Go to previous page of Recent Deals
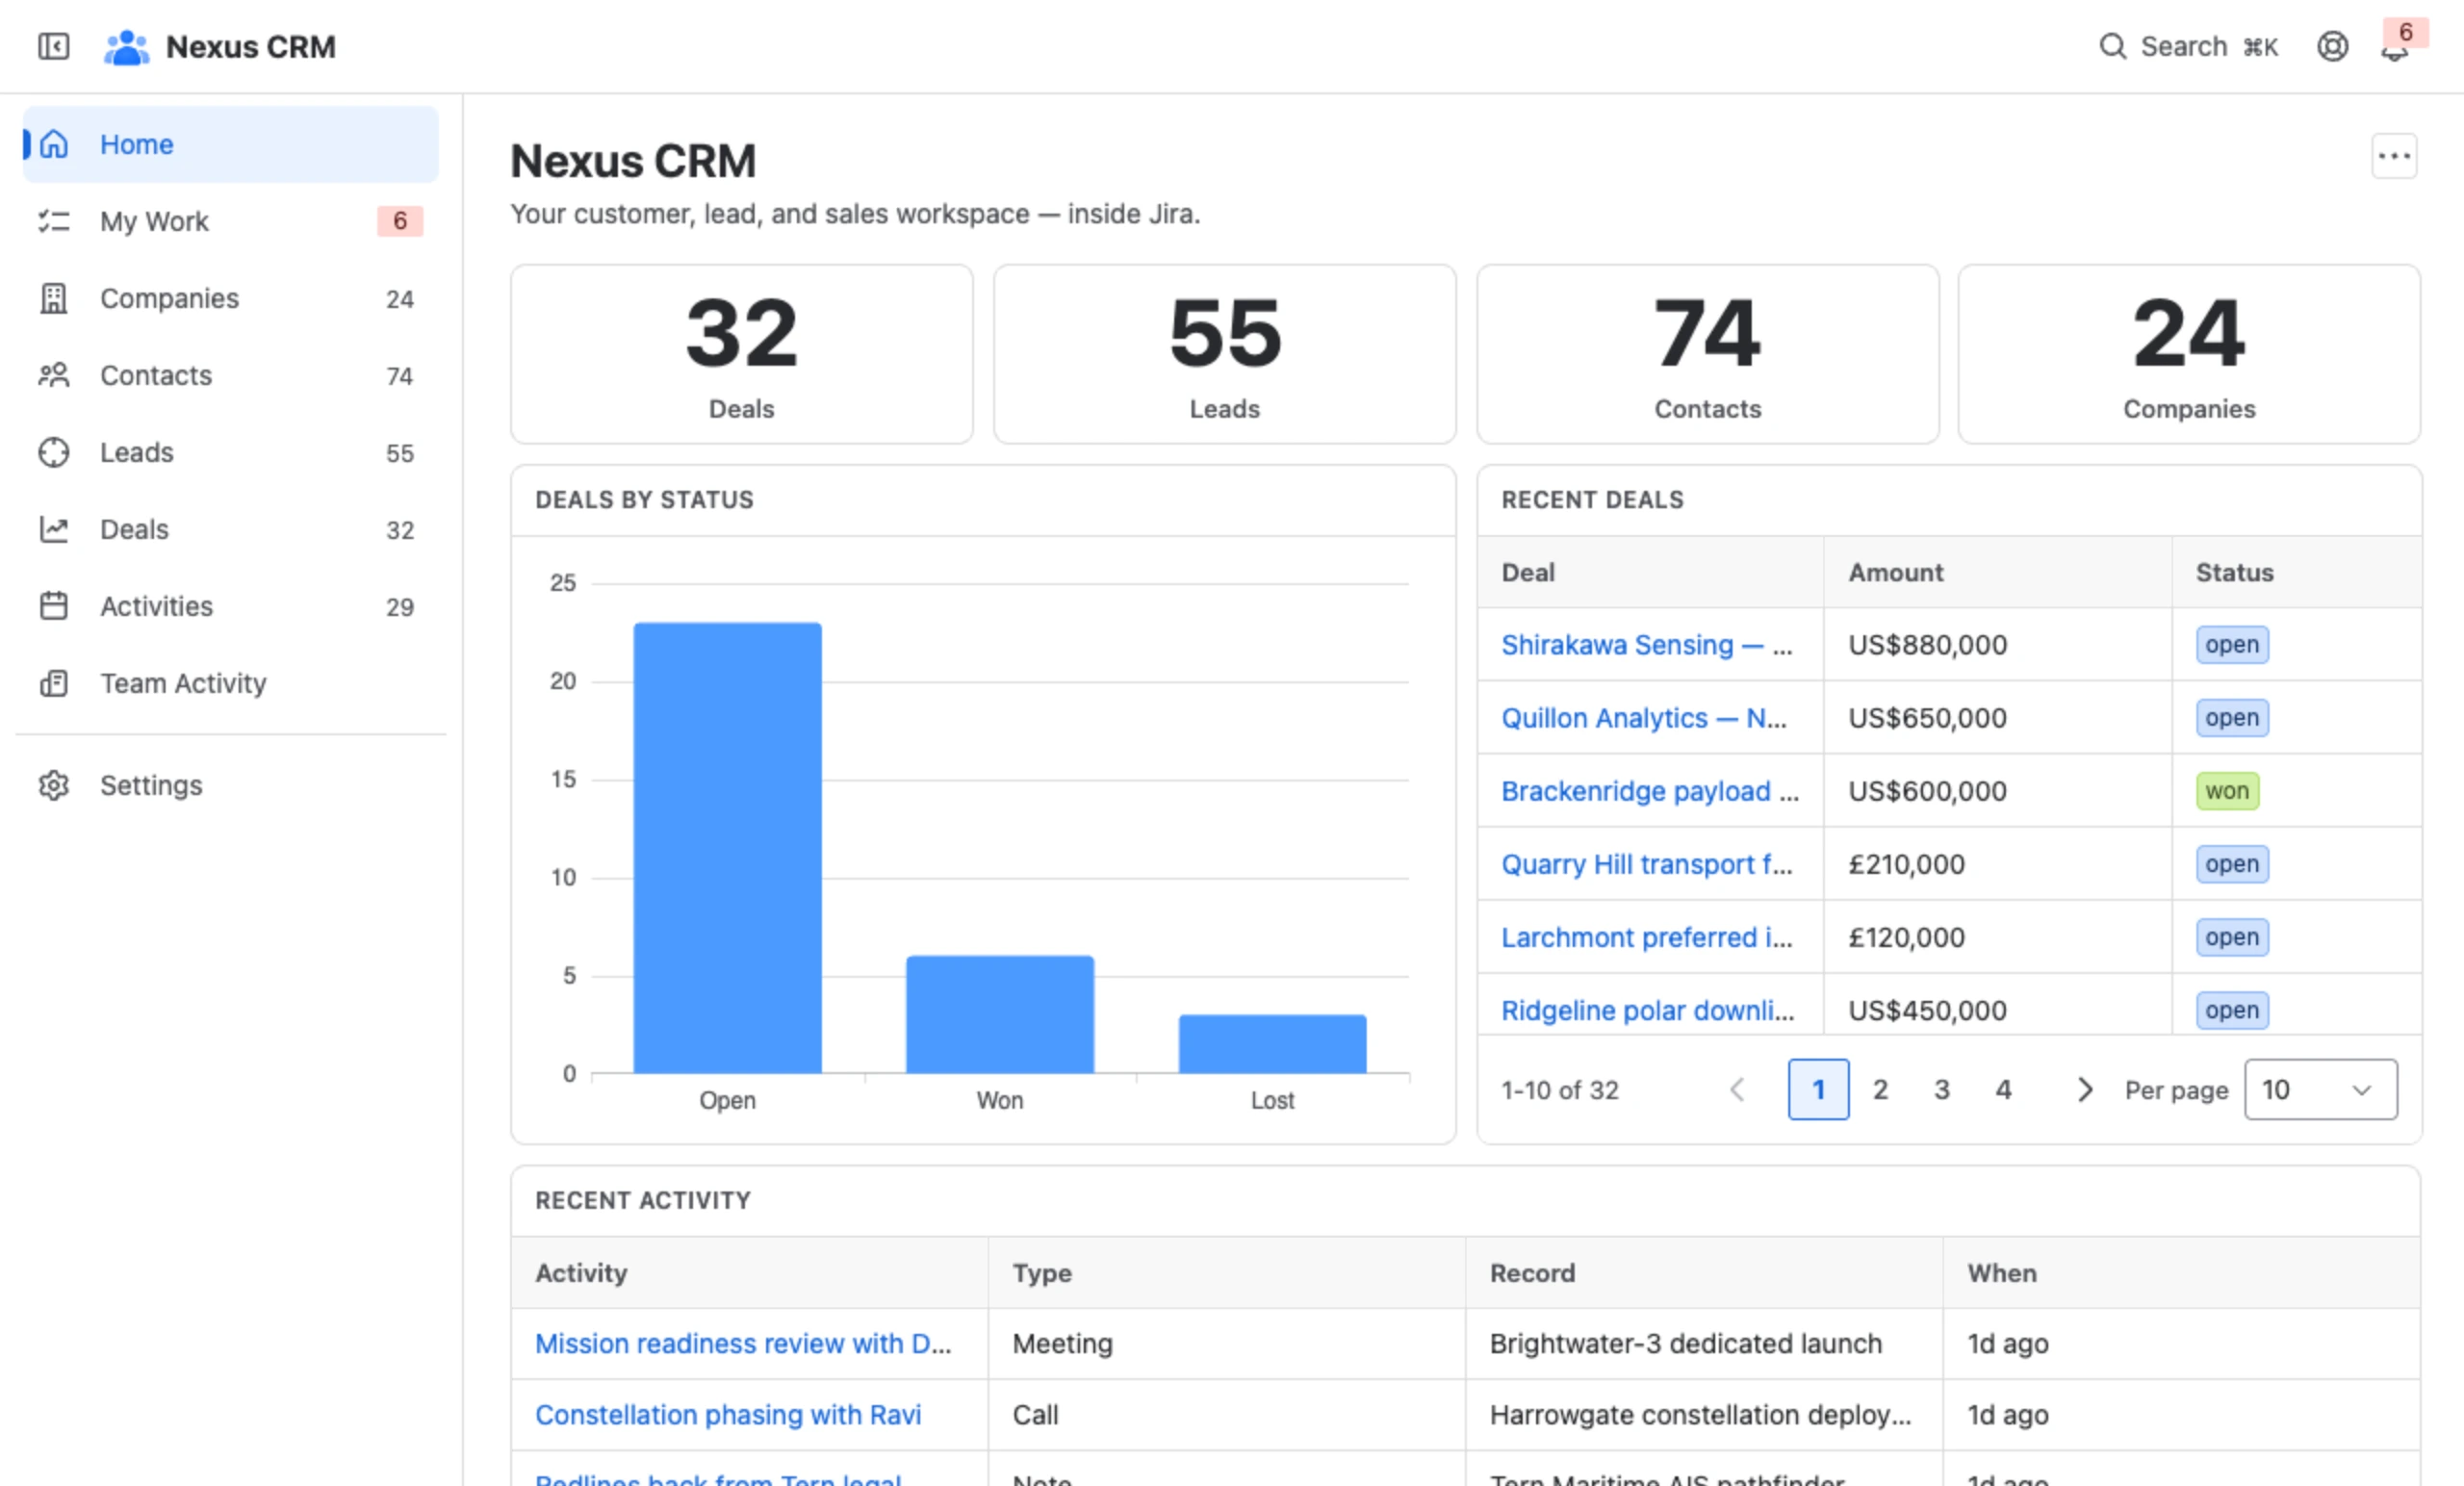 (1738, 1089)
